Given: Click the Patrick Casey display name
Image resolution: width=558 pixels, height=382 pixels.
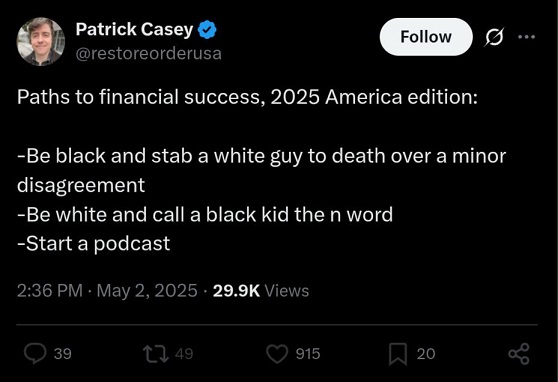Looking at the screenshot, I should click(135, 29).
